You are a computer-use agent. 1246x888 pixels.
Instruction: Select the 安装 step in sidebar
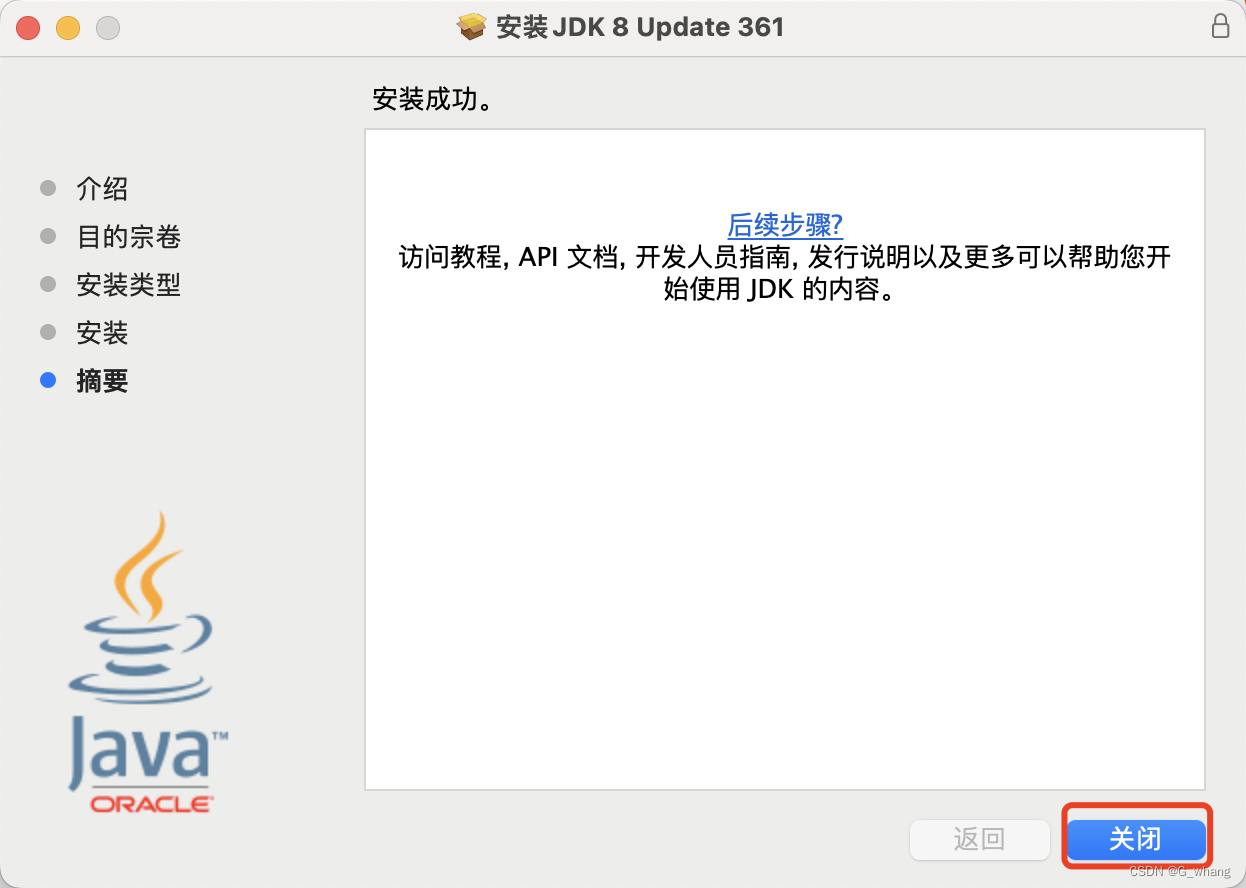[x=103, y=332]
